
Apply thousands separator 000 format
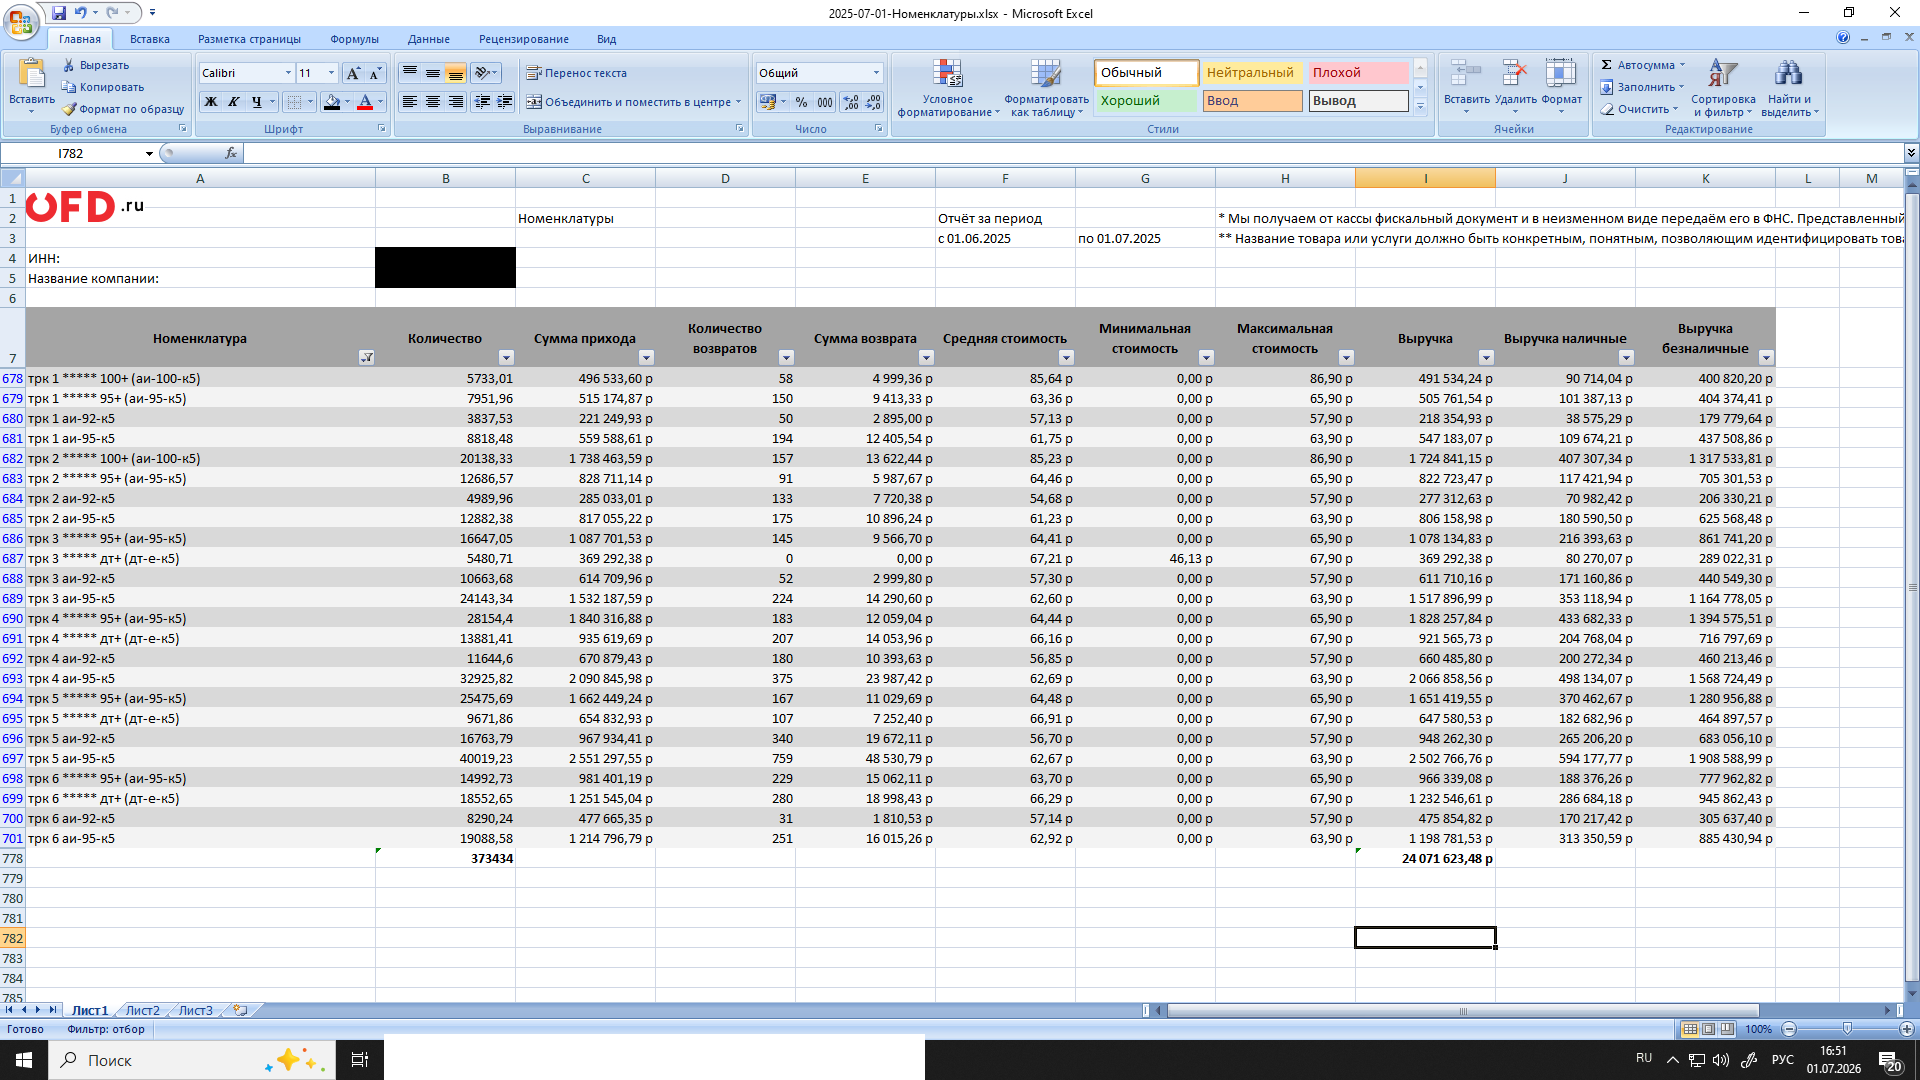825,102
